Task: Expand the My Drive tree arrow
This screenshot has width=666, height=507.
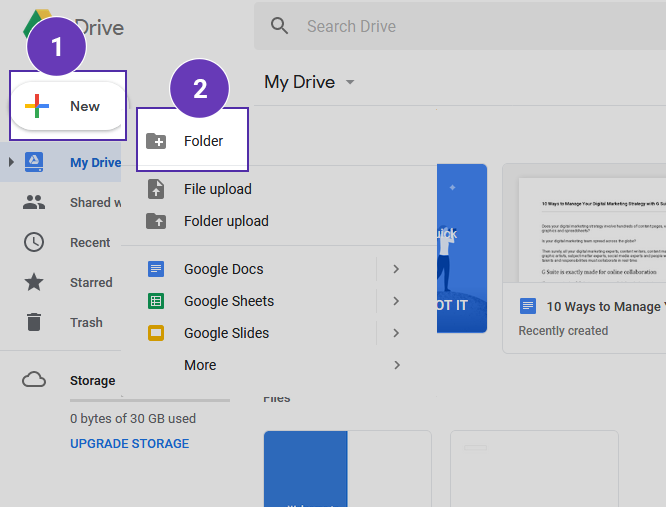Action: point(11,162)
